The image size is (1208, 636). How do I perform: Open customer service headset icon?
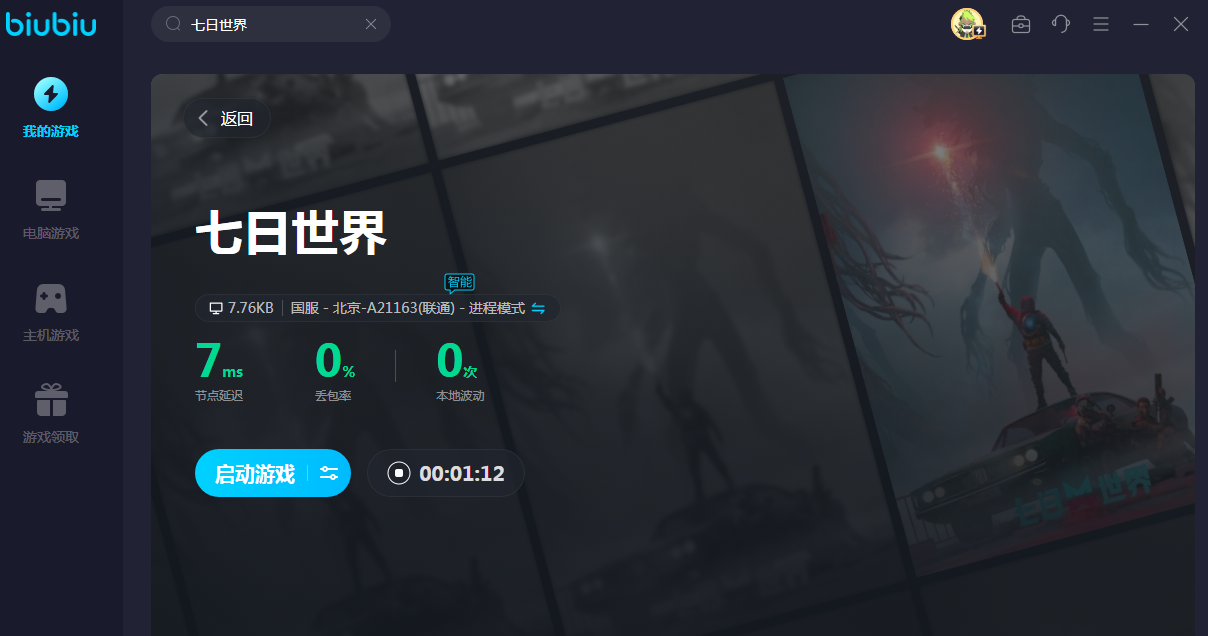1061,24
